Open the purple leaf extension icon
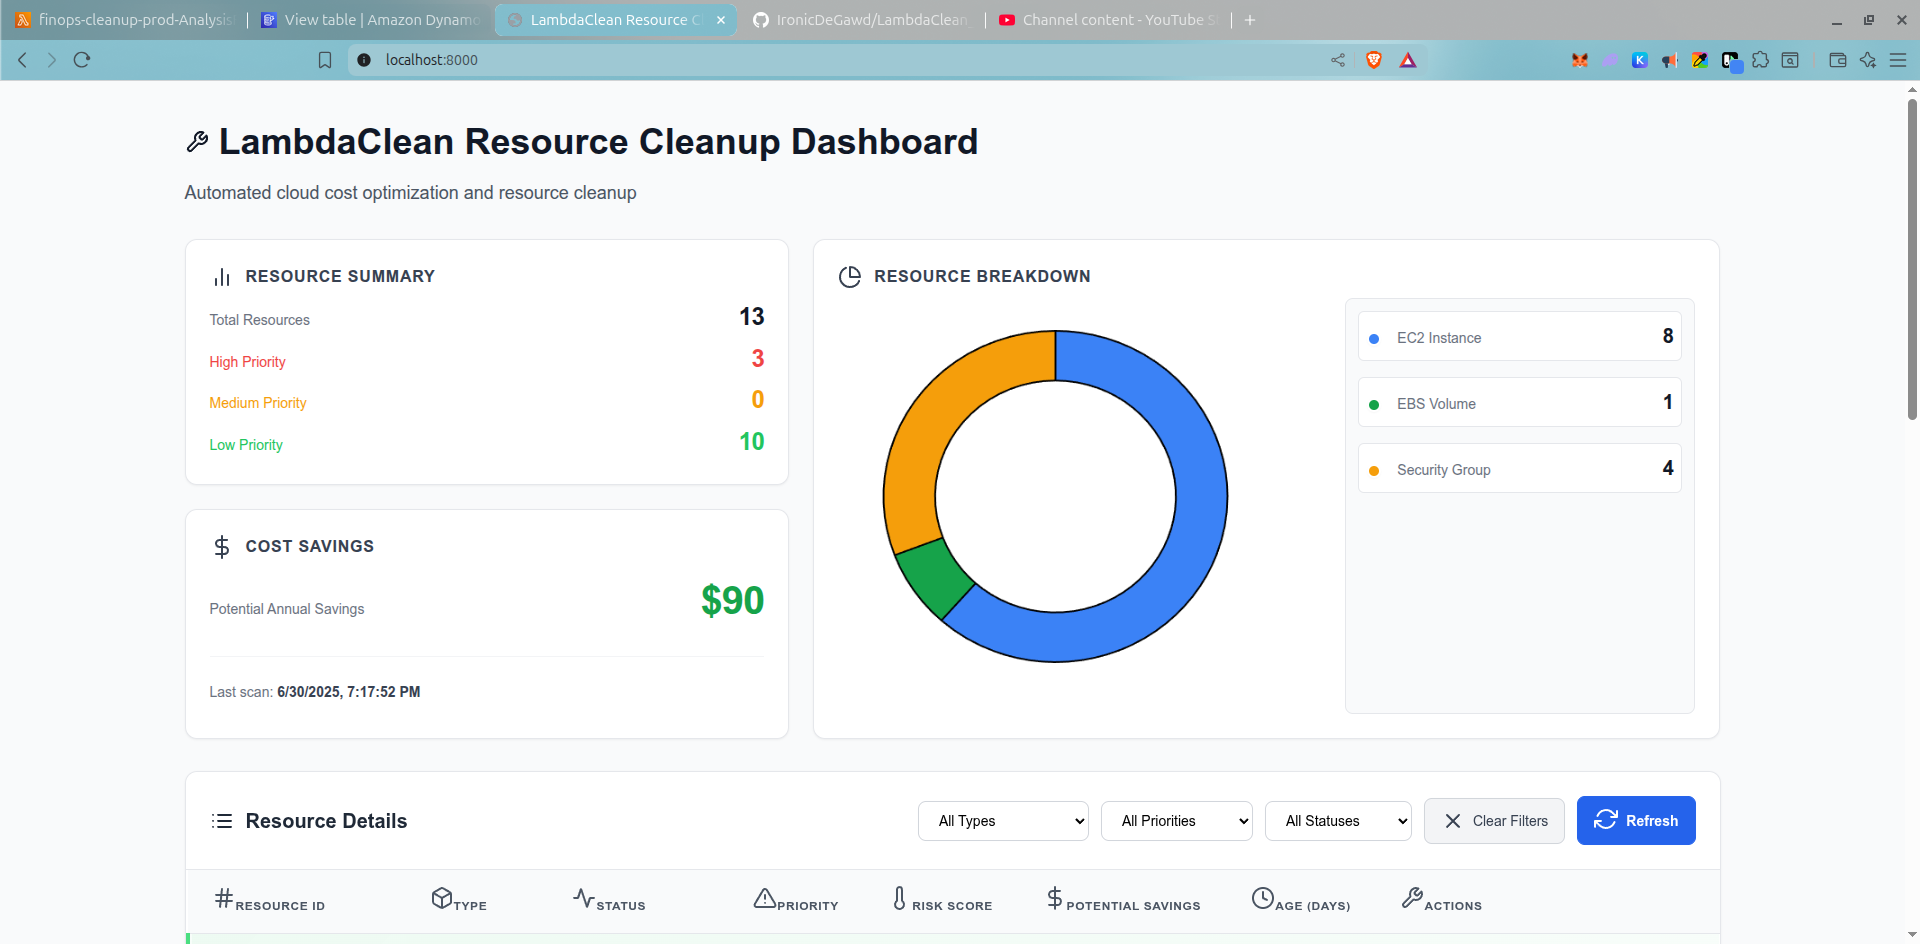The height and width of the screenshot is (944, 1920). click(1610, 60)
